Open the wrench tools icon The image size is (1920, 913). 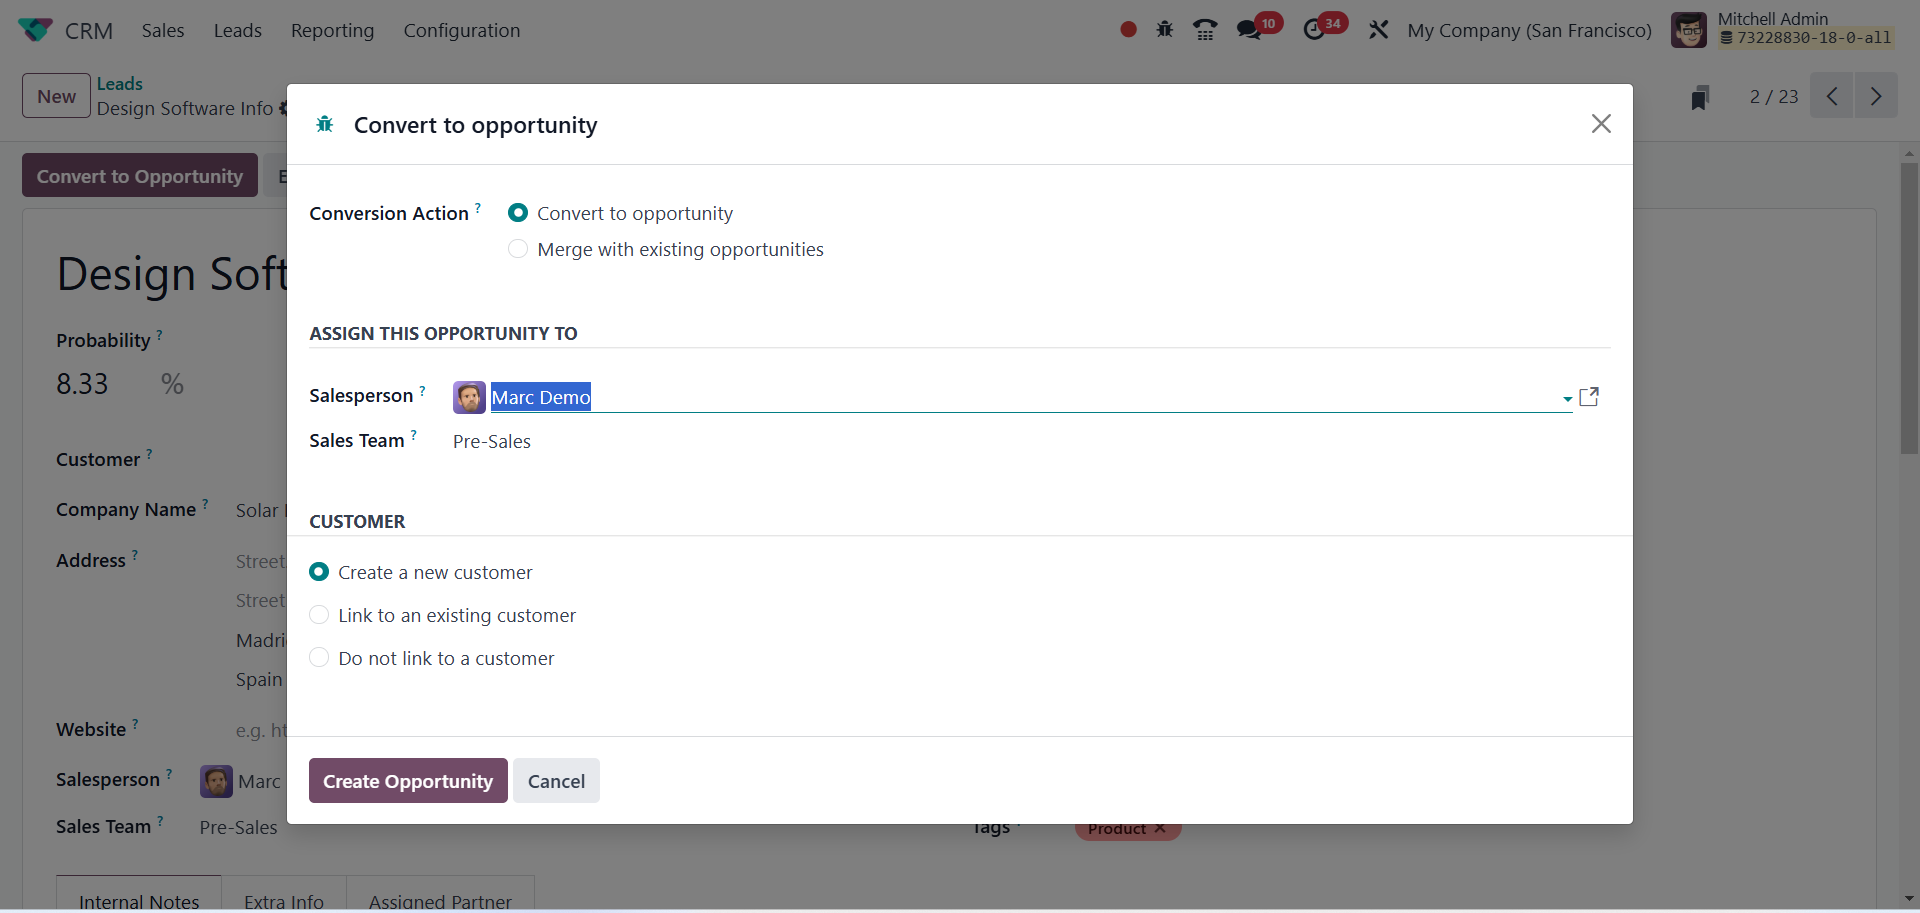[1378, 30]
